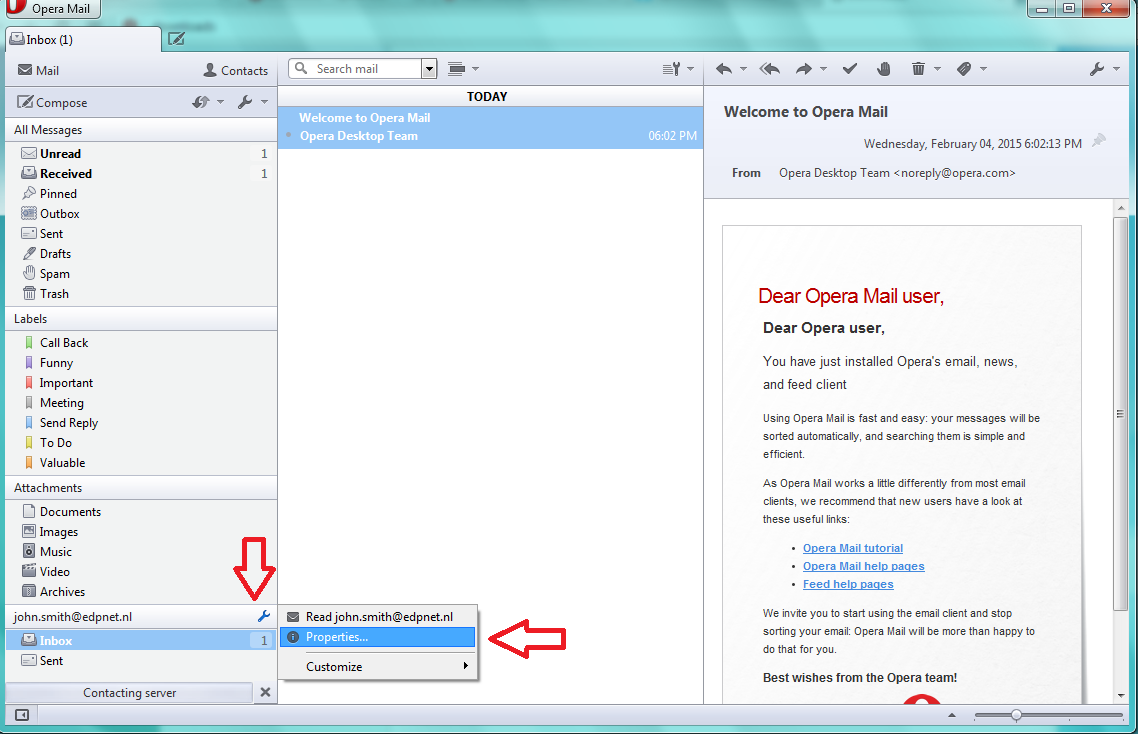Open Sent under john.smith@edpnet.nl account
The width and height of the screenshot is (1138, 734).
click(x=142, y=661)
